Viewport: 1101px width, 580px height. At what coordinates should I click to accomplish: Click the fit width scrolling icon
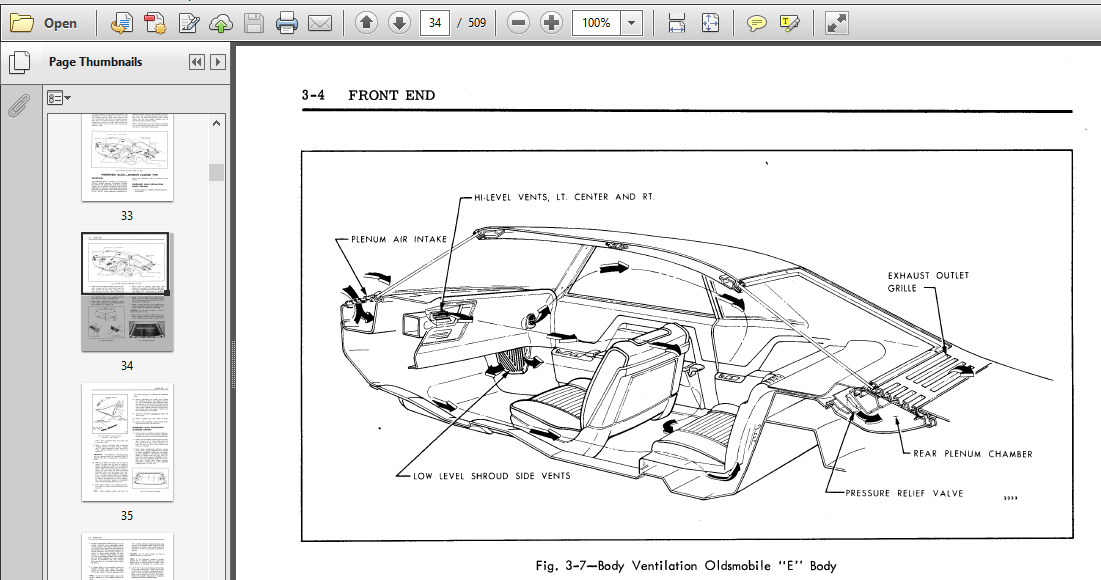point(677,23)
